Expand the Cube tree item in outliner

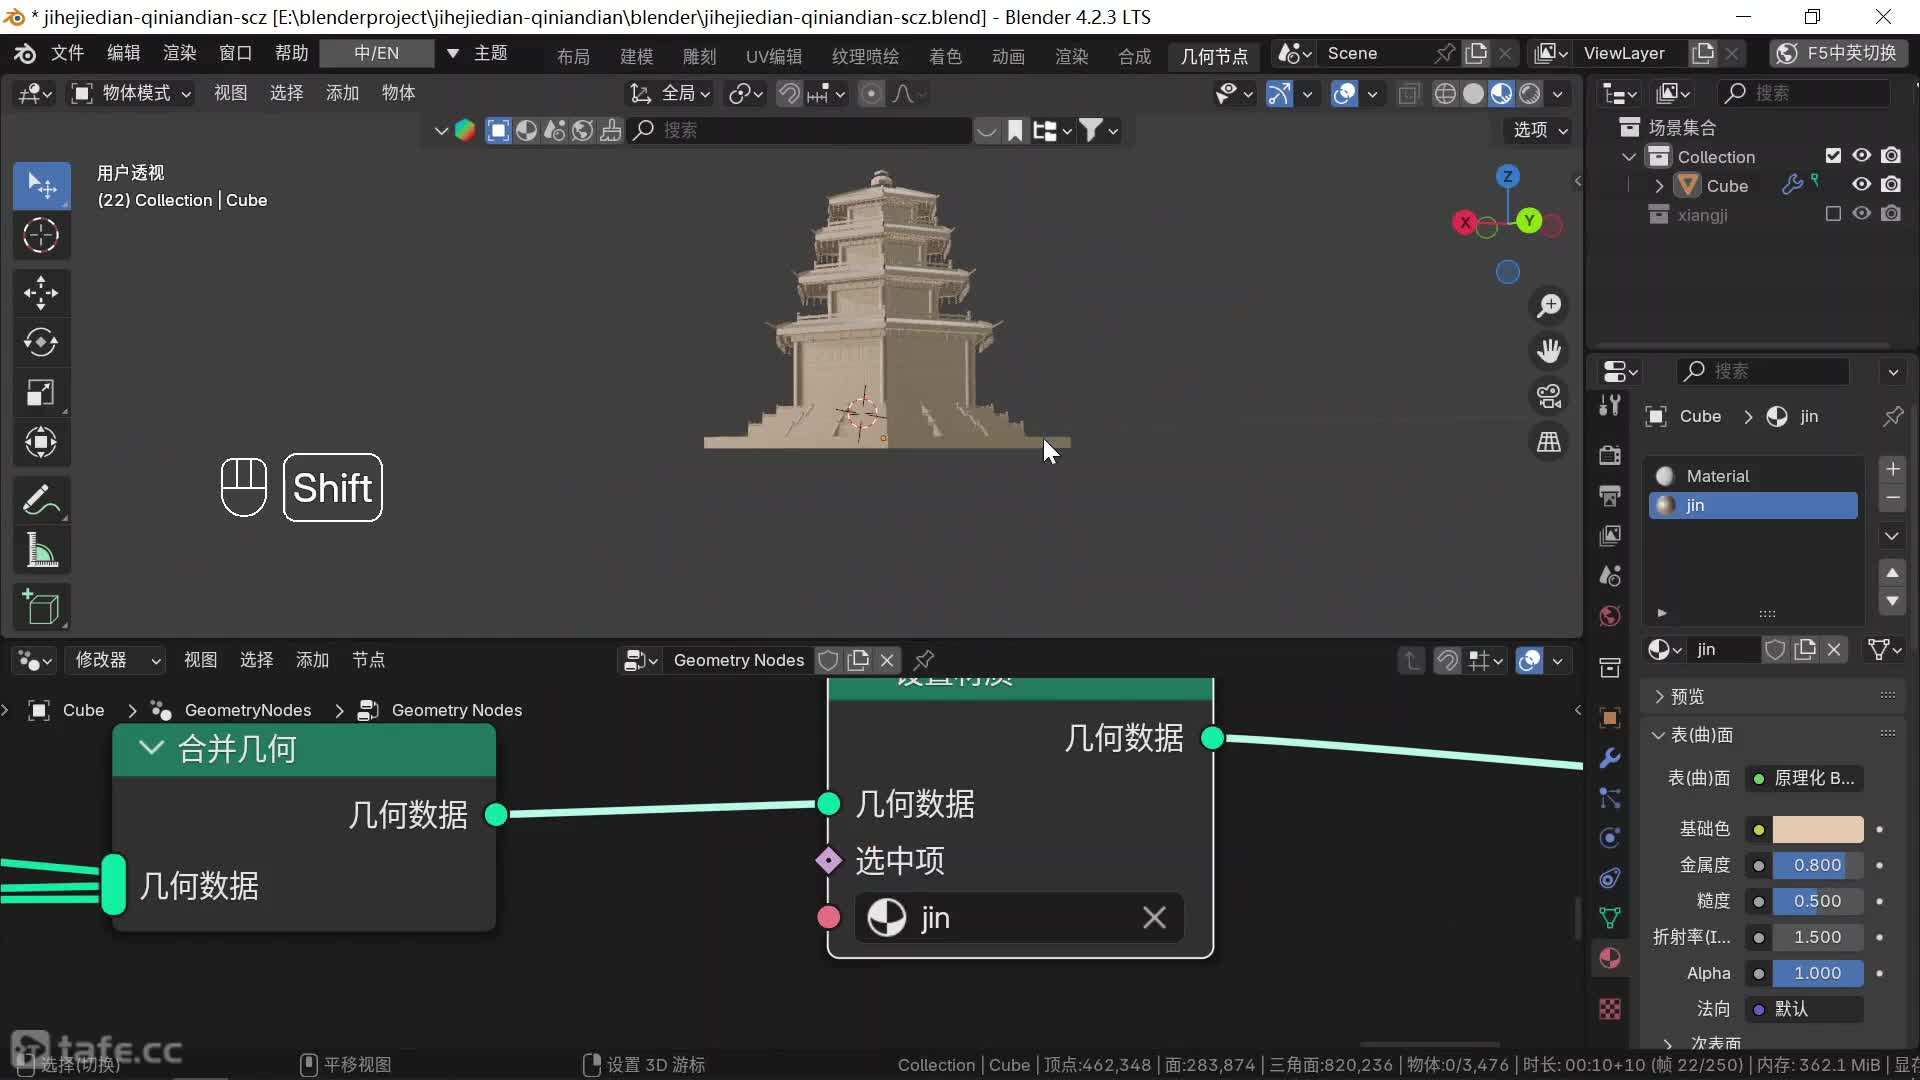(x=1659, y=186)
